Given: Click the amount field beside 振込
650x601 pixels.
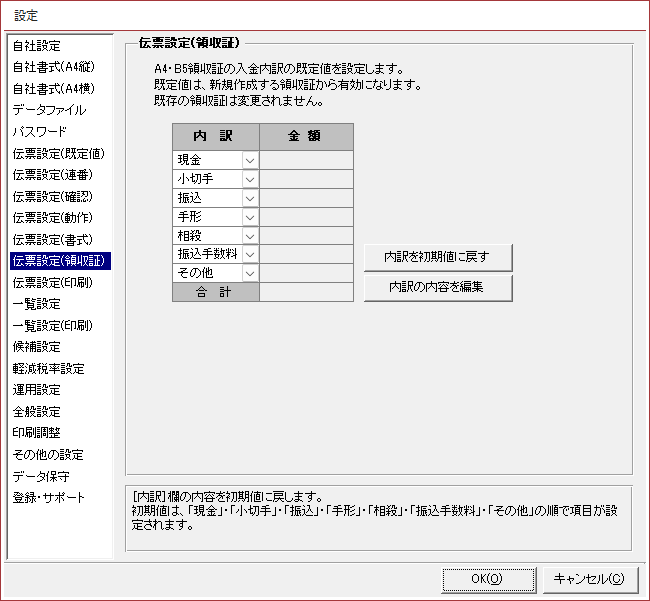Looking at the screenshot, I should tap(306, 198).
